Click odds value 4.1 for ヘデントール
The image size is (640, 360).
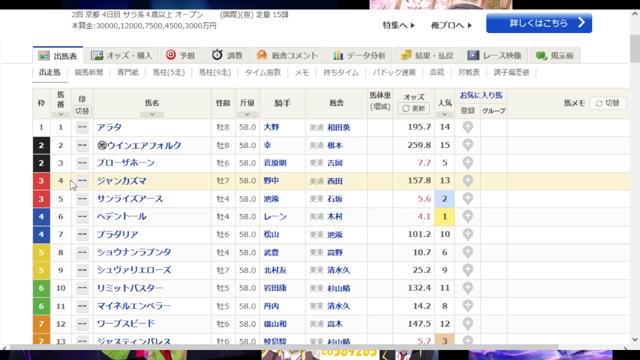(424, 216)
